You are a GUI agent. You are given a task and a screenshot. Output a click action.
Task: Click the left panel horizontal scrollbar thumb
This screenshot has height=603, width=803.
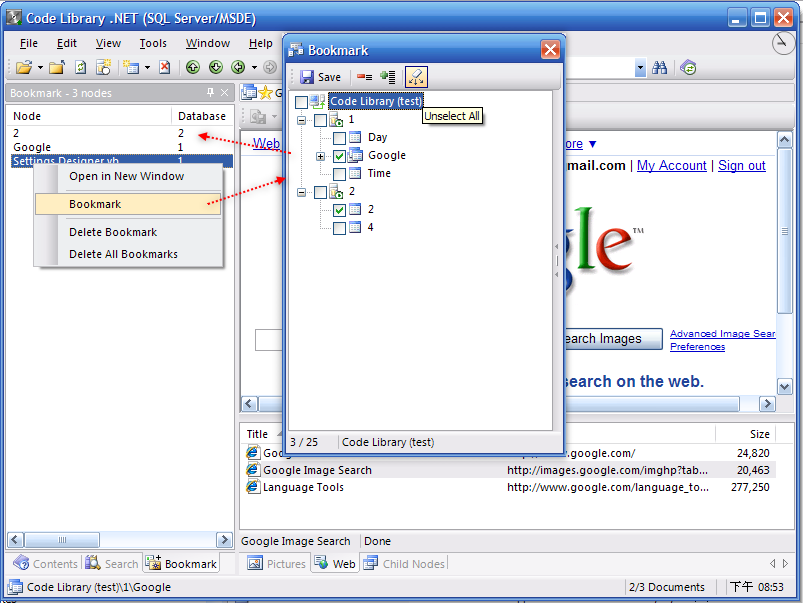coord(62,539)
